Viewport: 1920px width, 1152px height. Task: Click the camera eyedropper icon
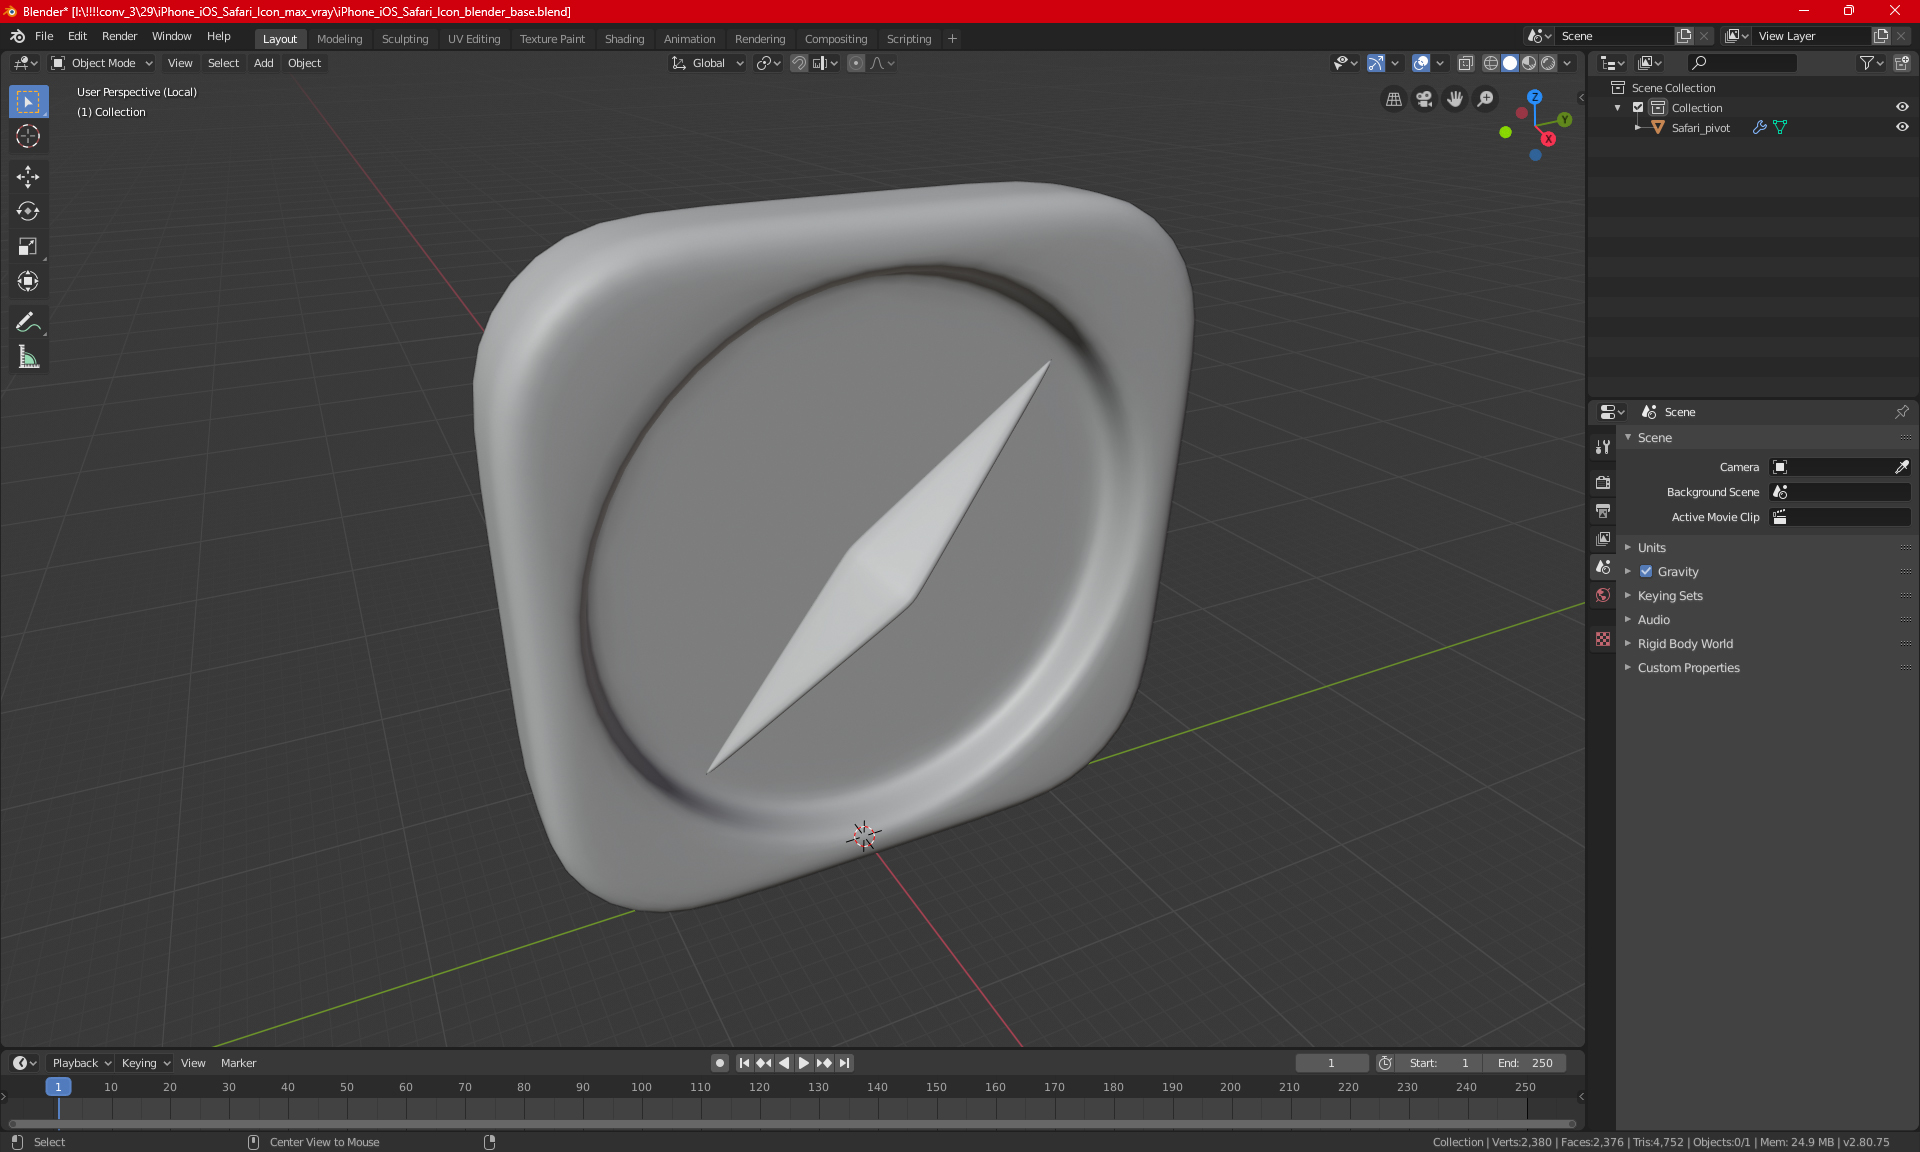coord(1901,467)
